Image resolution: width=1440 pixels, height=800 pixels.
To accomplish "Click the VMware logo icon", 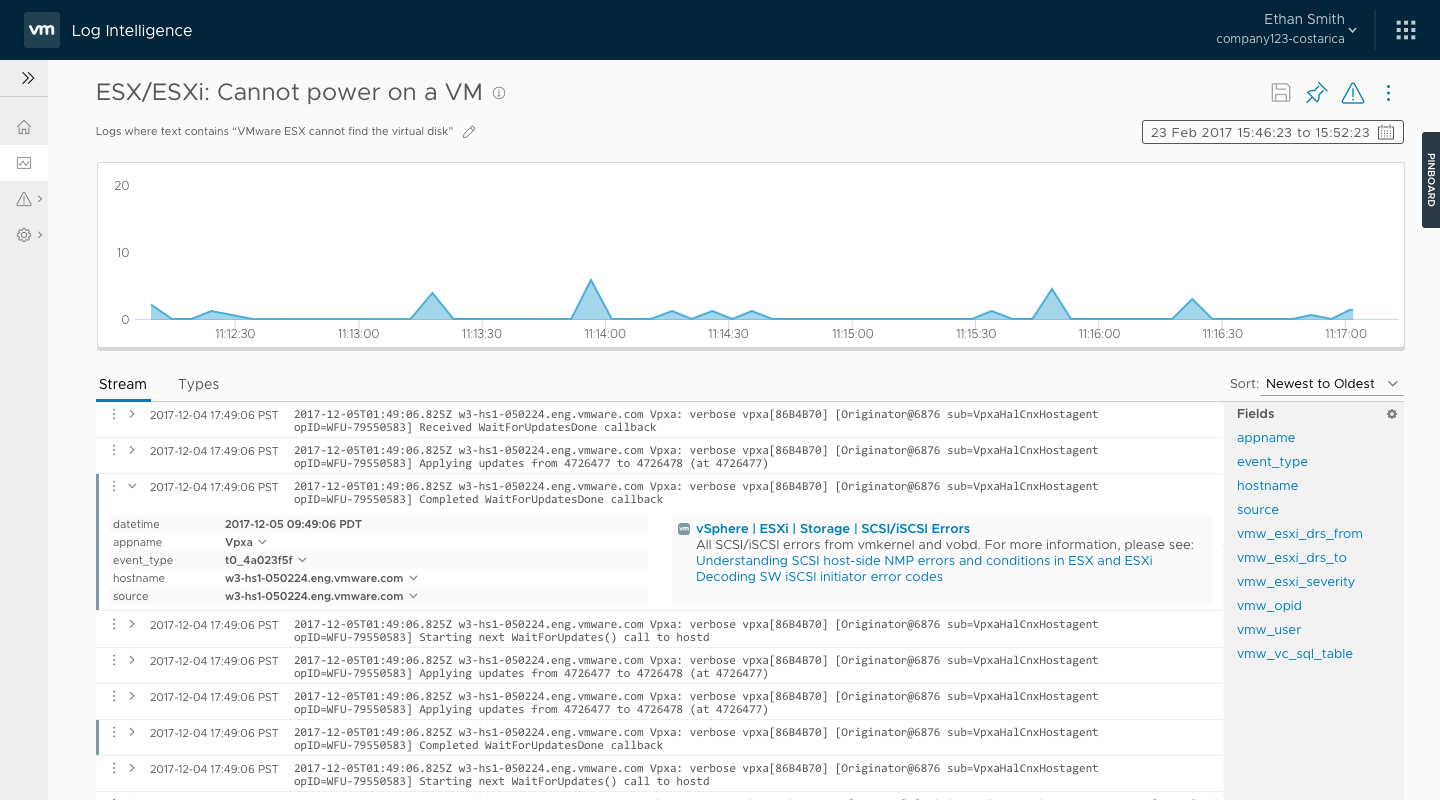I will coord(41,31).
